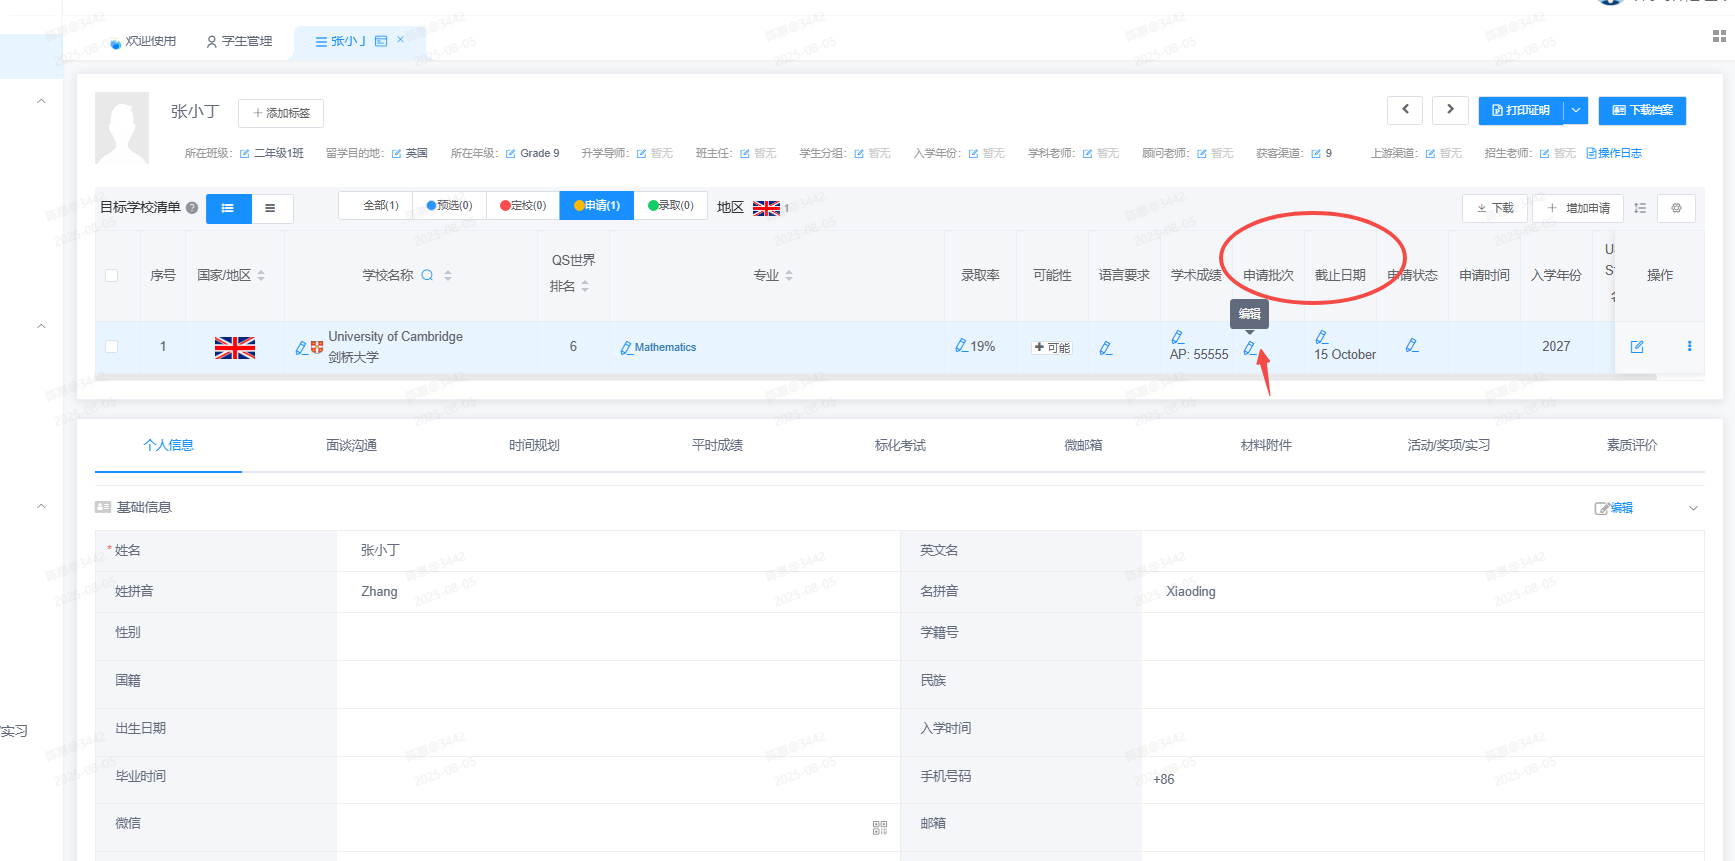Edit the Mathematics major pencil icon
The width and height of the screenshot is (1735, 861).
[x=626, y=348]
